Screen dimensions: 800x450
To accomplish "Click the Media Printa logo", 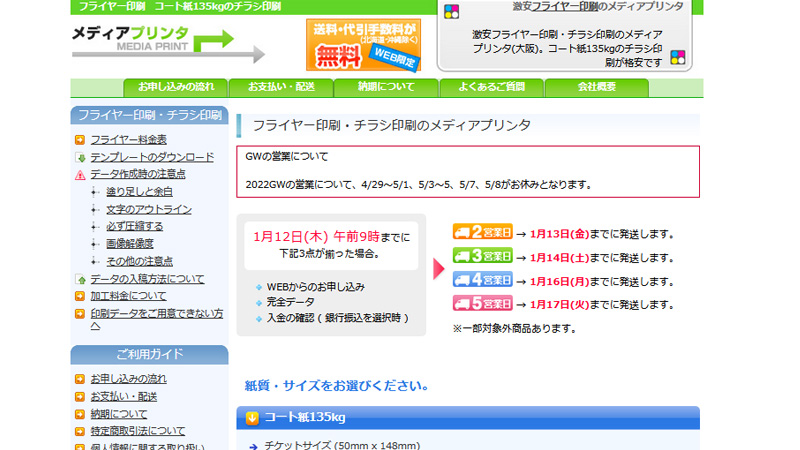I will pyautogui.click(x=153, y=42).
